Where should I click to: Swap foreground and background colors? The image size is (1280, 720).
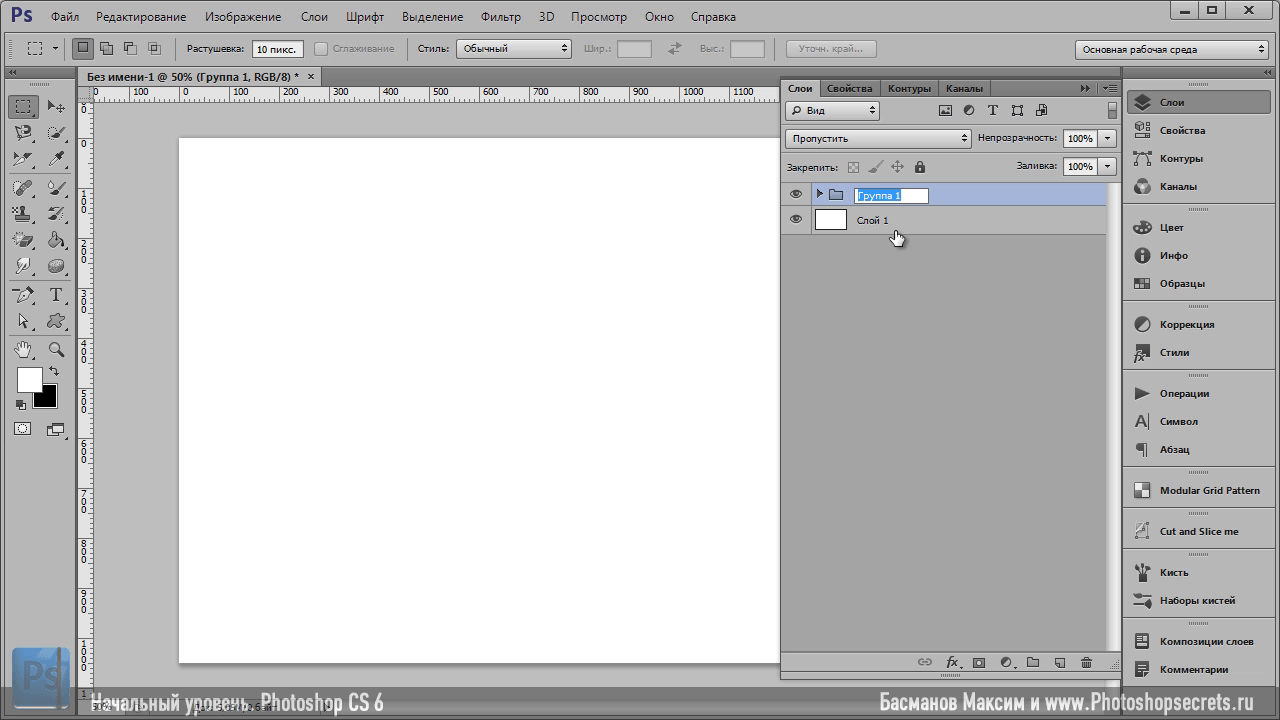[54, 371]
